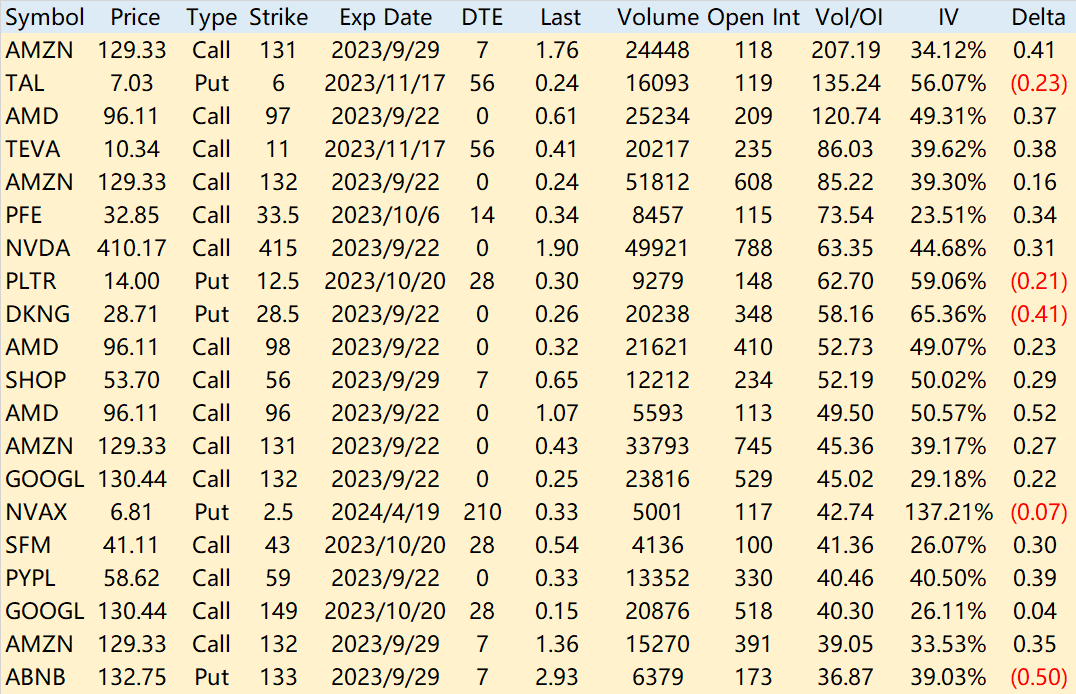This screenshot has height=694, width=1076.
Task: Click price value 53.70
Action: 131,380
